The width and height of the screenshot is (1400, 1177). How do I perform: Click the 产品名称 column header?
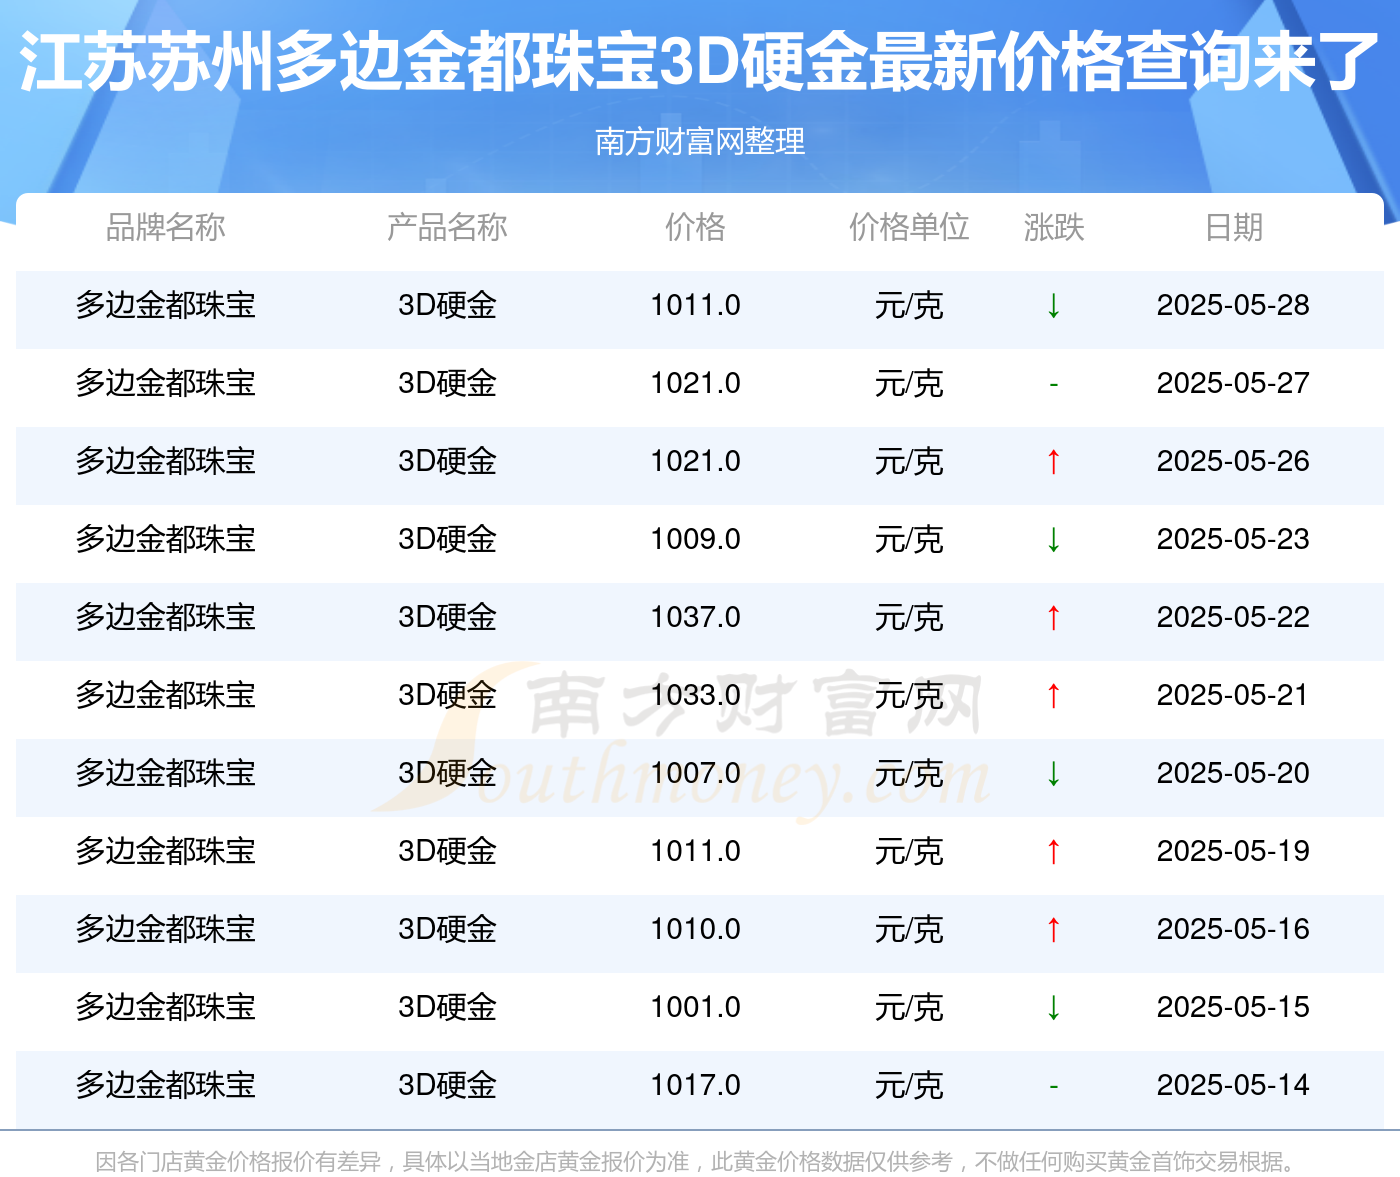(447, 227)
